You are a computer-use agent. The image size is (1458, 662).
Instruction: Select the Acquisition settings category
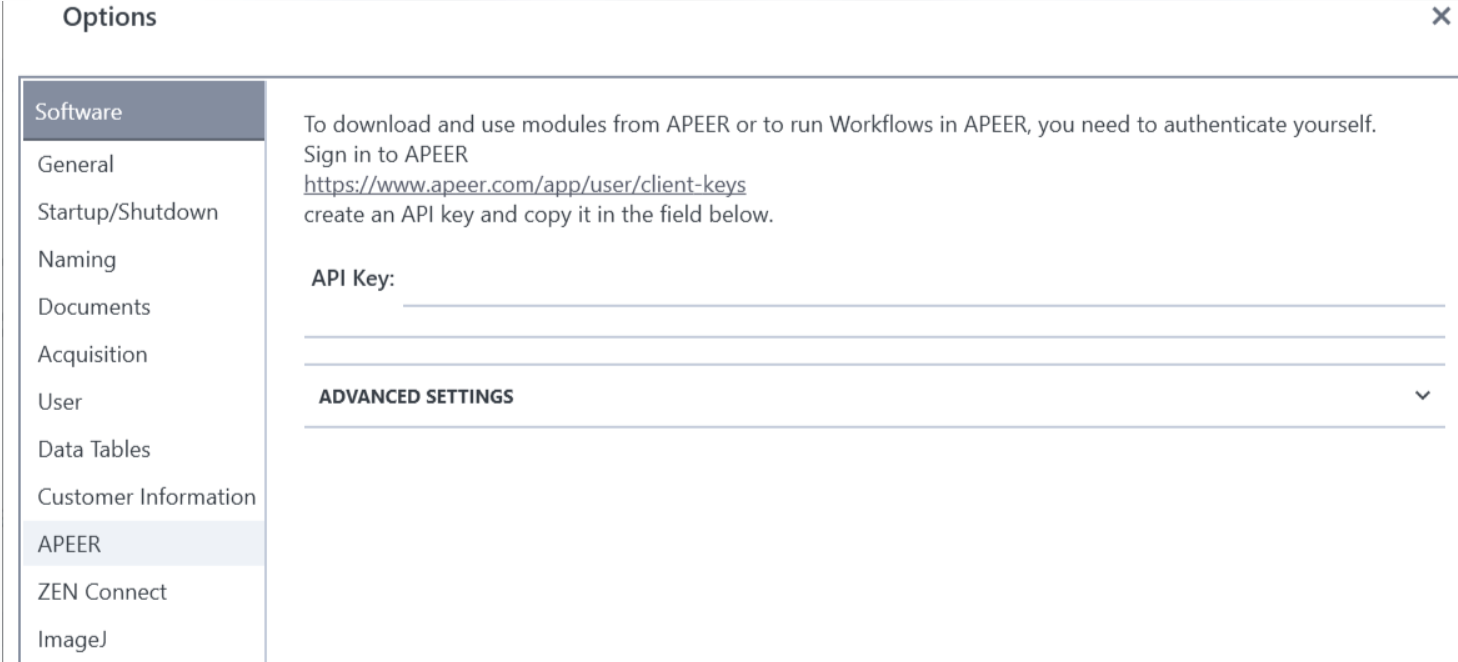click(92, 354)
